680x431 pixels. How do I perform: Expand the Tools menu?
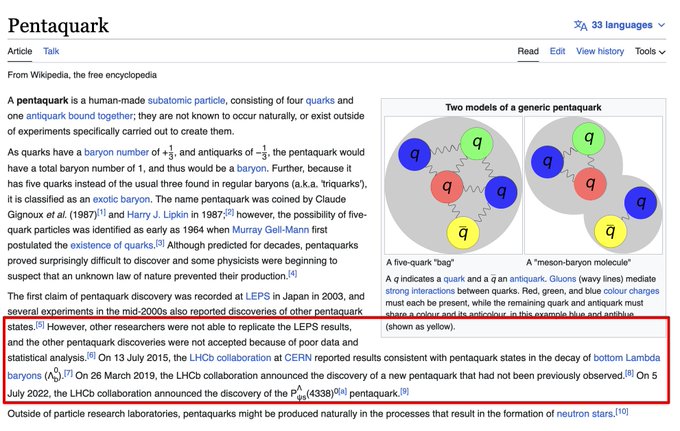tap(650, 51)
